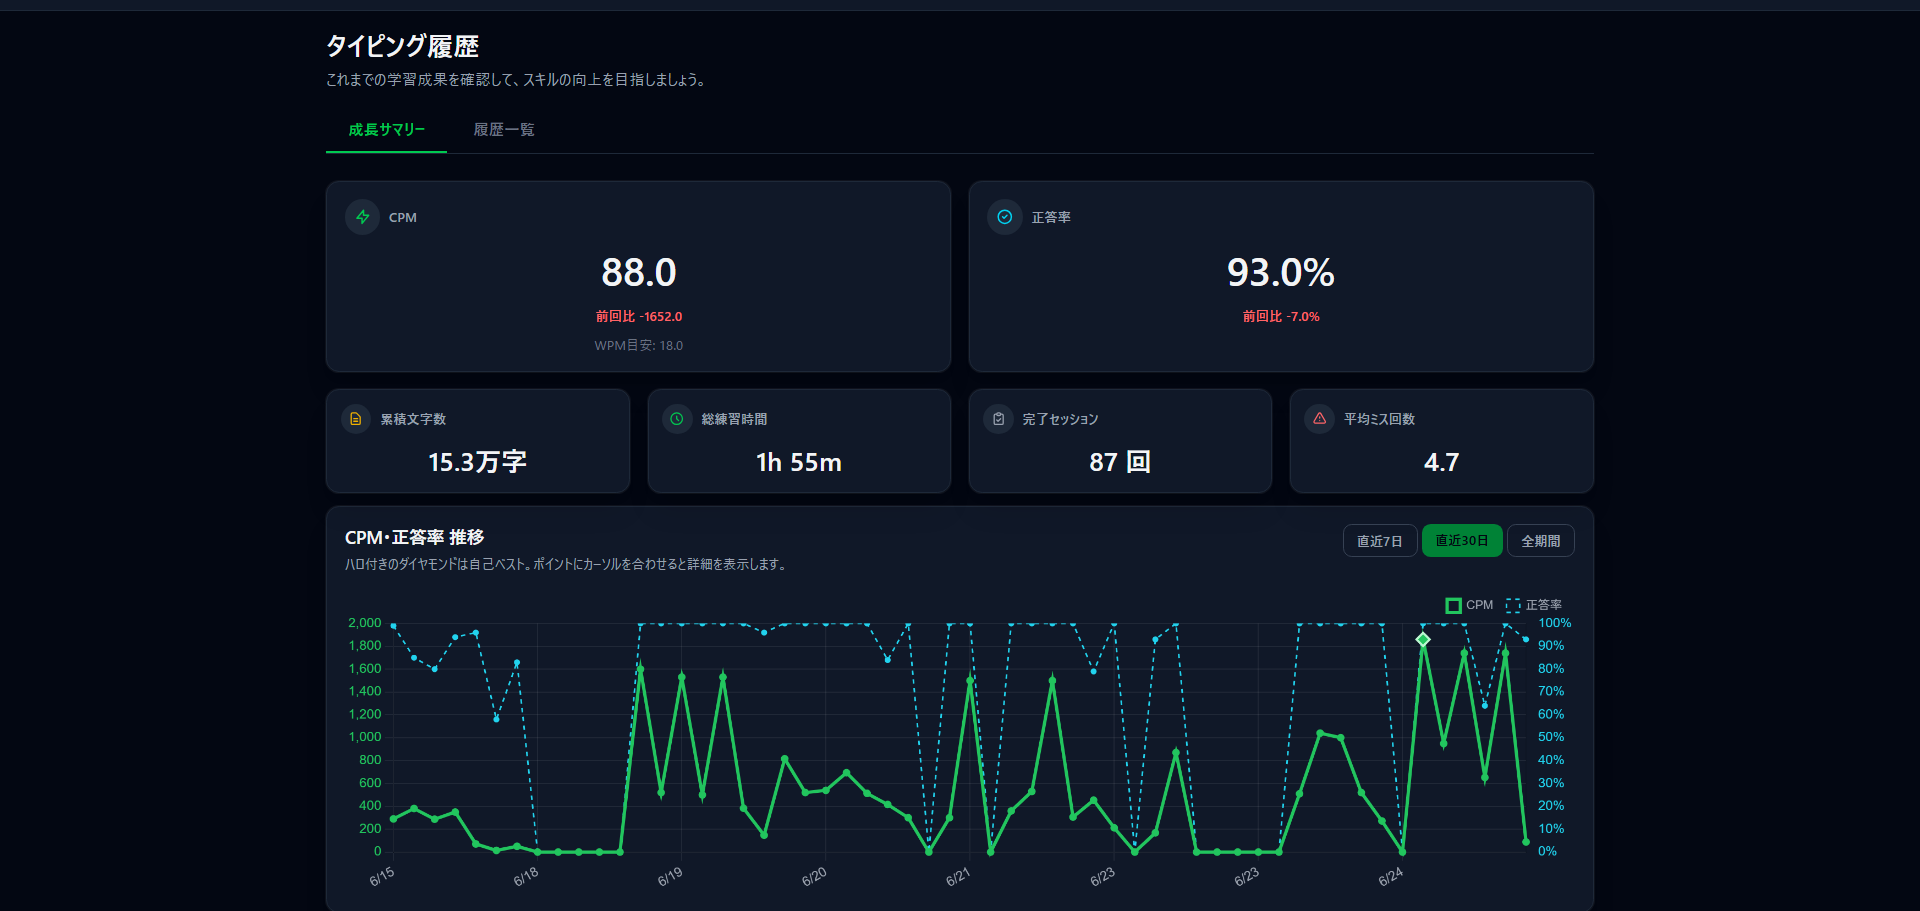Click the 87 回 sessions card
This screenshot has height=911, width=1920.
tap(1120, 441)
